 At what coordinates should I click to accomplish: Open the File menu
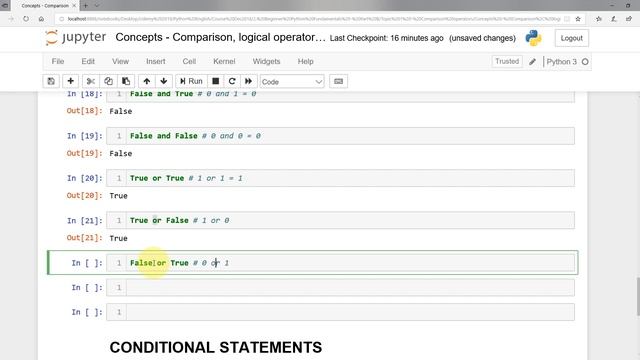58,61
